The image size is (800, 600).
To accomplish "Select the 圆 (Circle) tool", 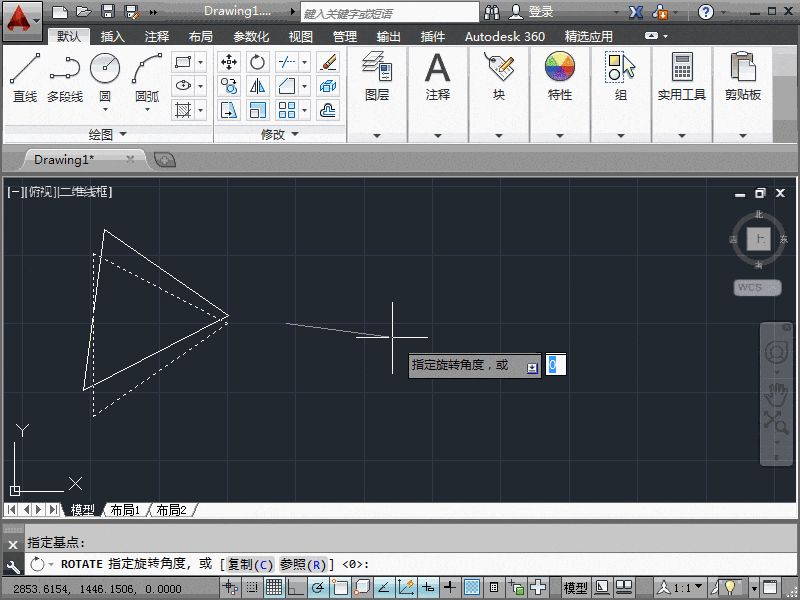I will tap(105, 70).
